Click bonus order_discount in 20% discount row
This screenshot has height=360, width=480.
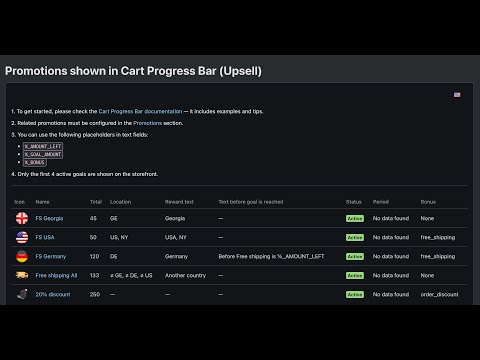click(x=439, y=294)
